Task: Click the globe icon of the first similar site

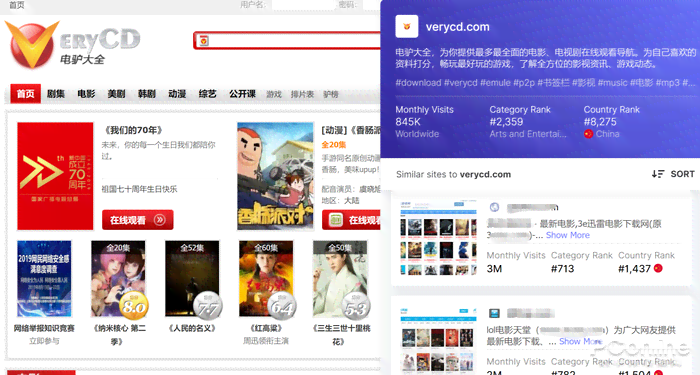Action: pyautogui.click(x=494, y=207)
